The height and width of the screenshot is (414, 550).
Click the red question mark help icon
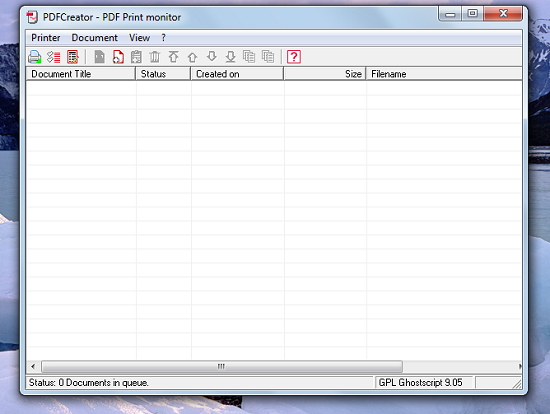coord(294,57)
